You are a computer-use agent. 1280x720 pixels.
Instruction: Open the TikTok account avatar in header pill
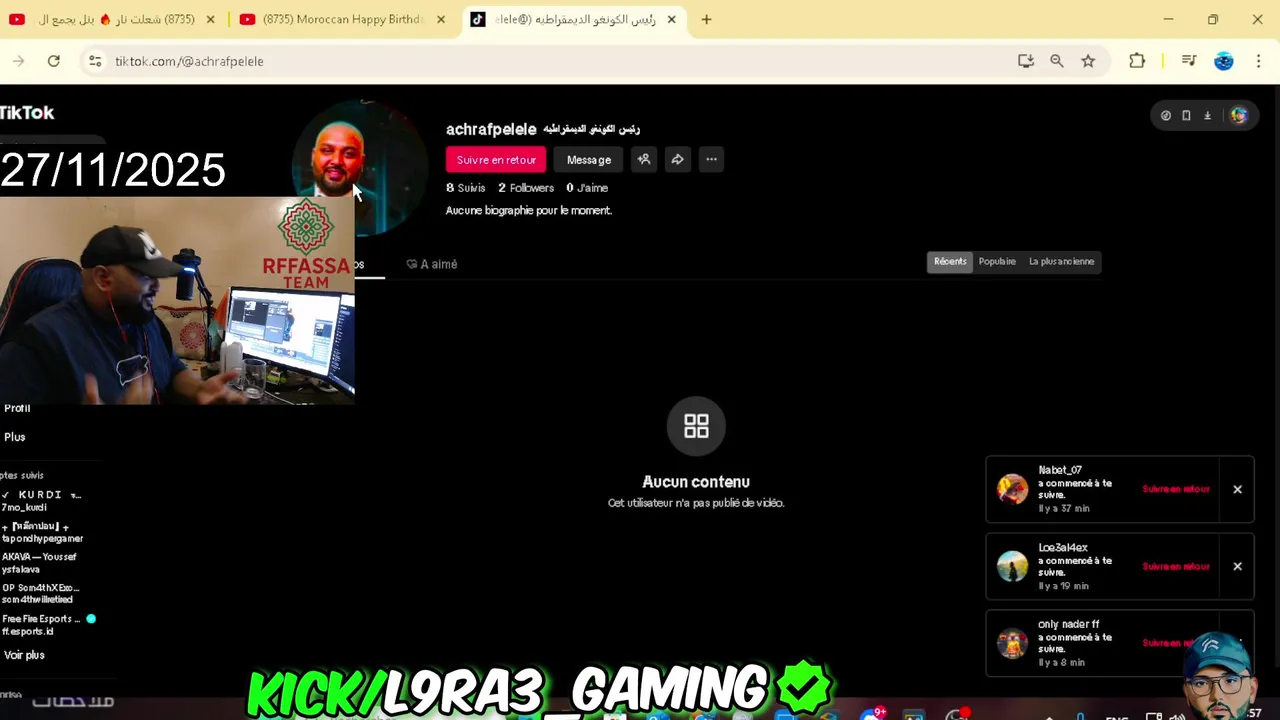[1238, 116]
